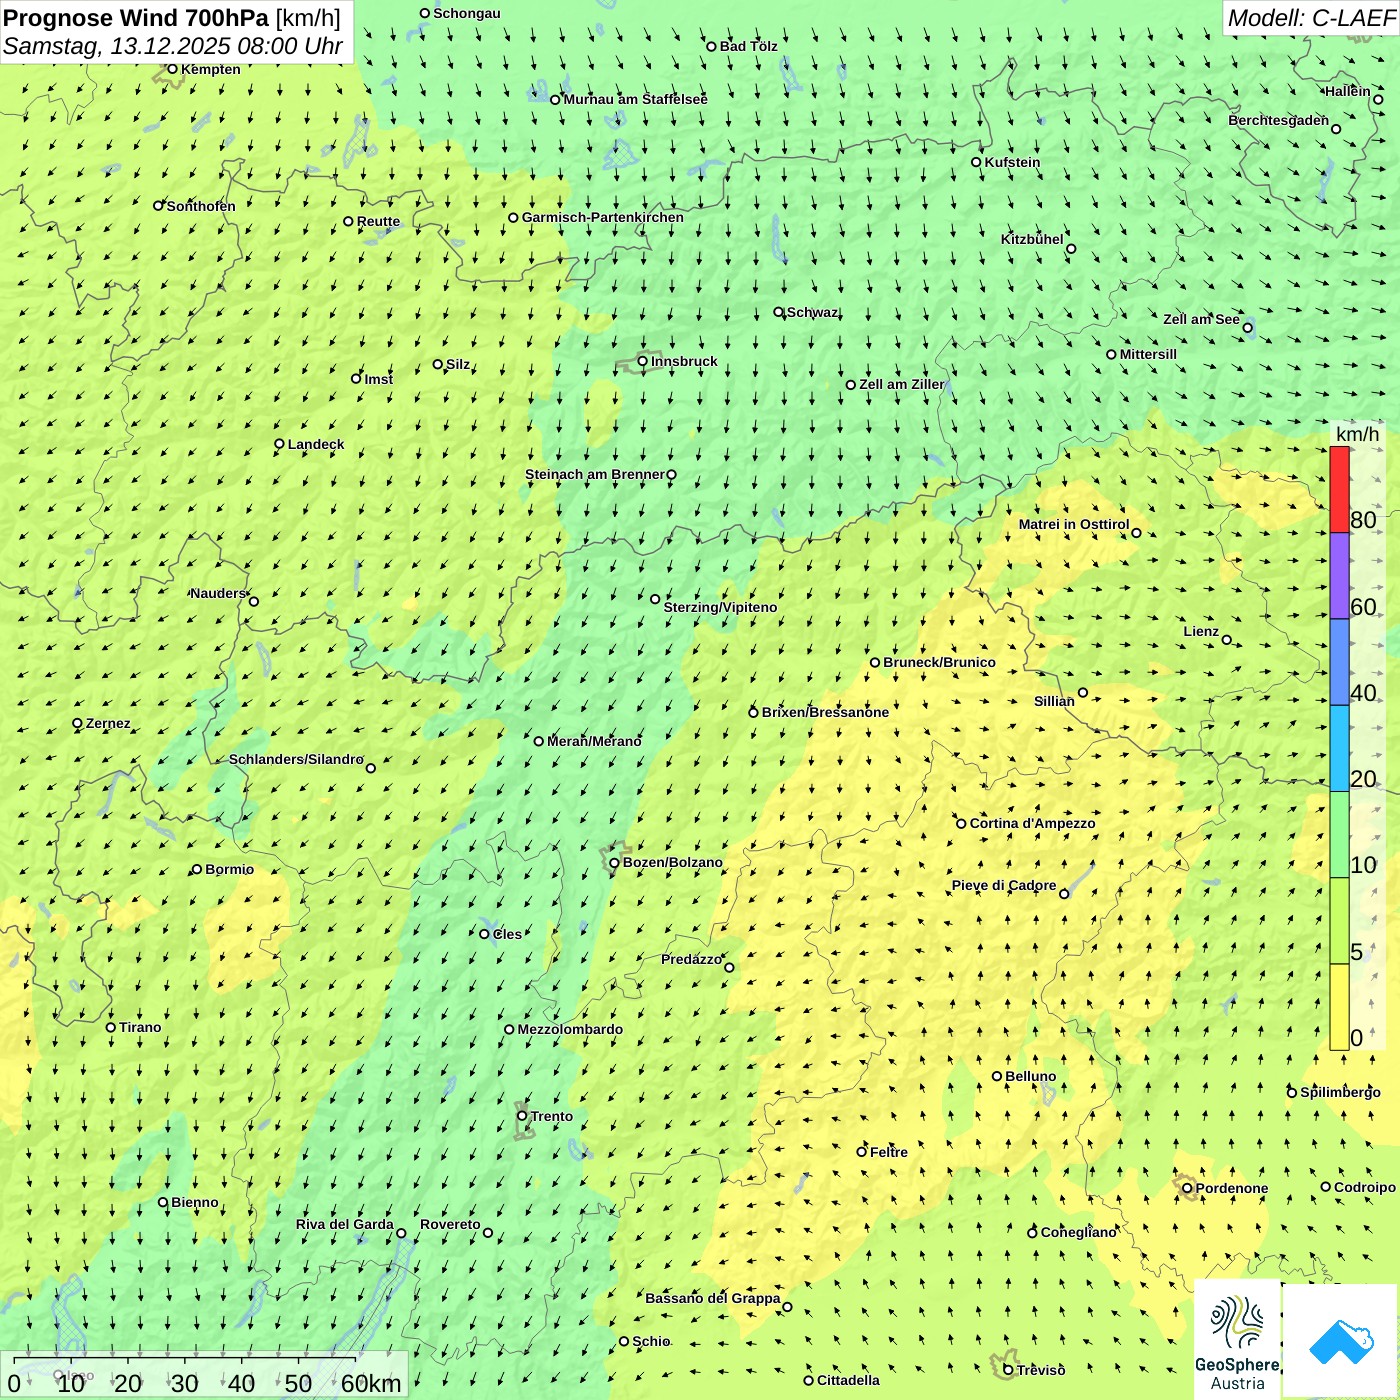The height and width of the screenshot is (1400, 1400).
Task: Click the Zell am See label
Action: coord(1201,319)
